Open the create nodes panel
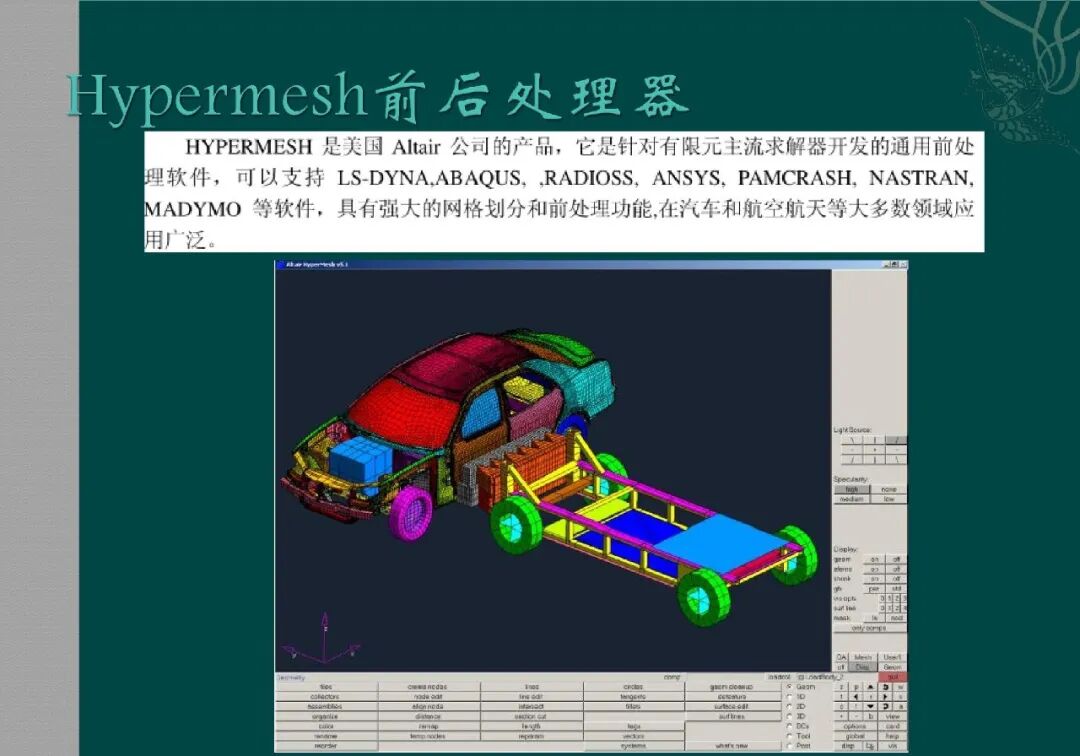The width and height of the screenshot is (1080, 756). (x=428, y=687)
